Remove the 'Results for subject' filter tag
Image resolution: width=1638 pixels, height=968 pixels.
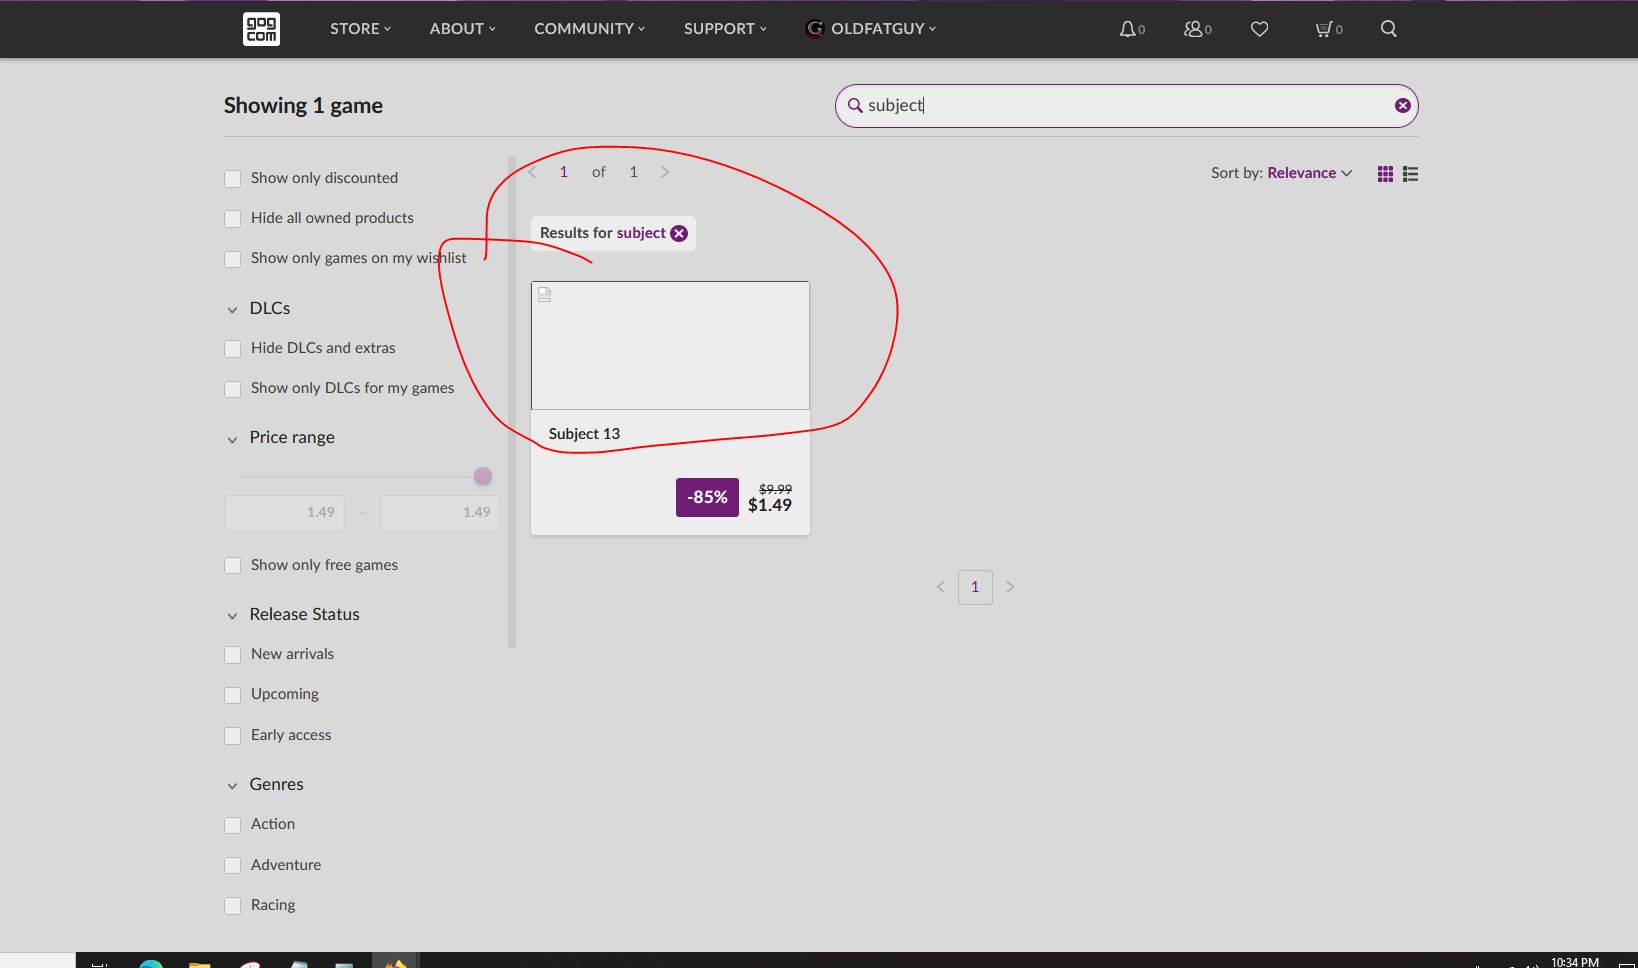pyautogui.click(x=679, y=233)
